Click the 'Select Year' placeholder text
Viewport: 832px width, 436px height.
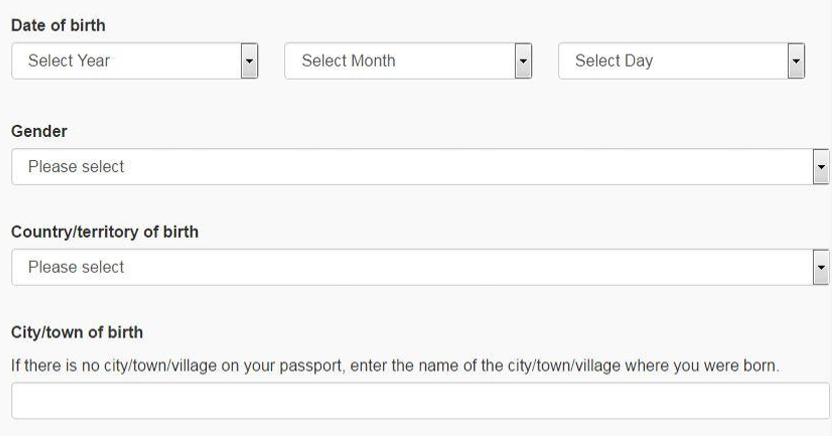(69, 61)
